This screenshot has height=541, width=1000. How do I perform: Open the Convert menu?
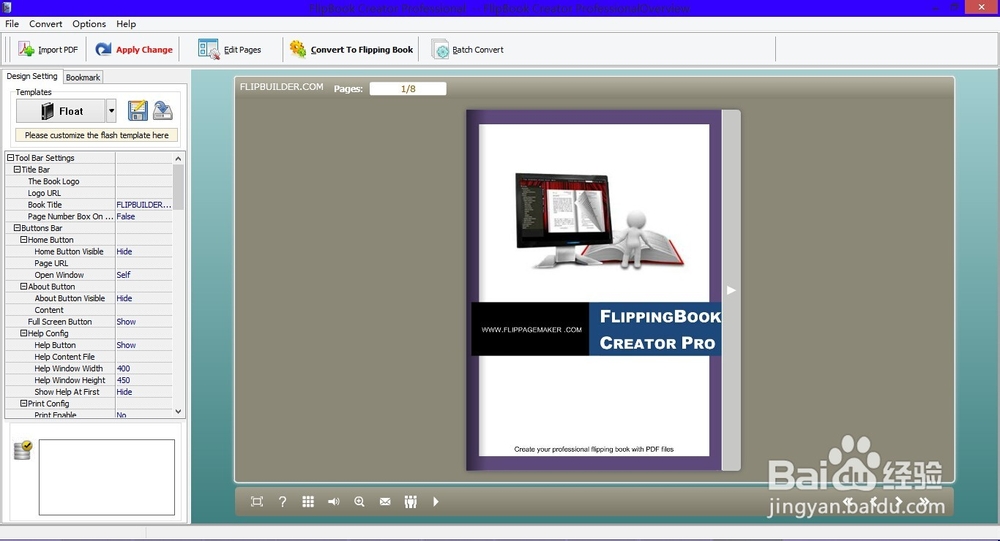click(x=45, y=24)
